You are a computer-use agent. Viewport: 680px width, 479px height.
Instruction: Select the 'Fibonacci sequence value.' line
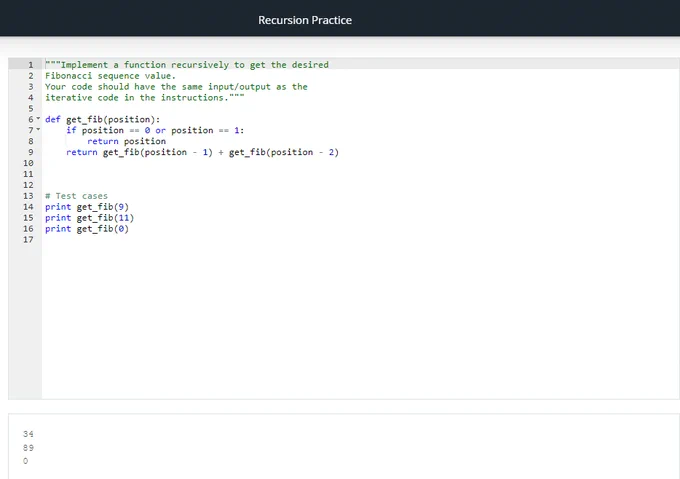tap(111, 76)
